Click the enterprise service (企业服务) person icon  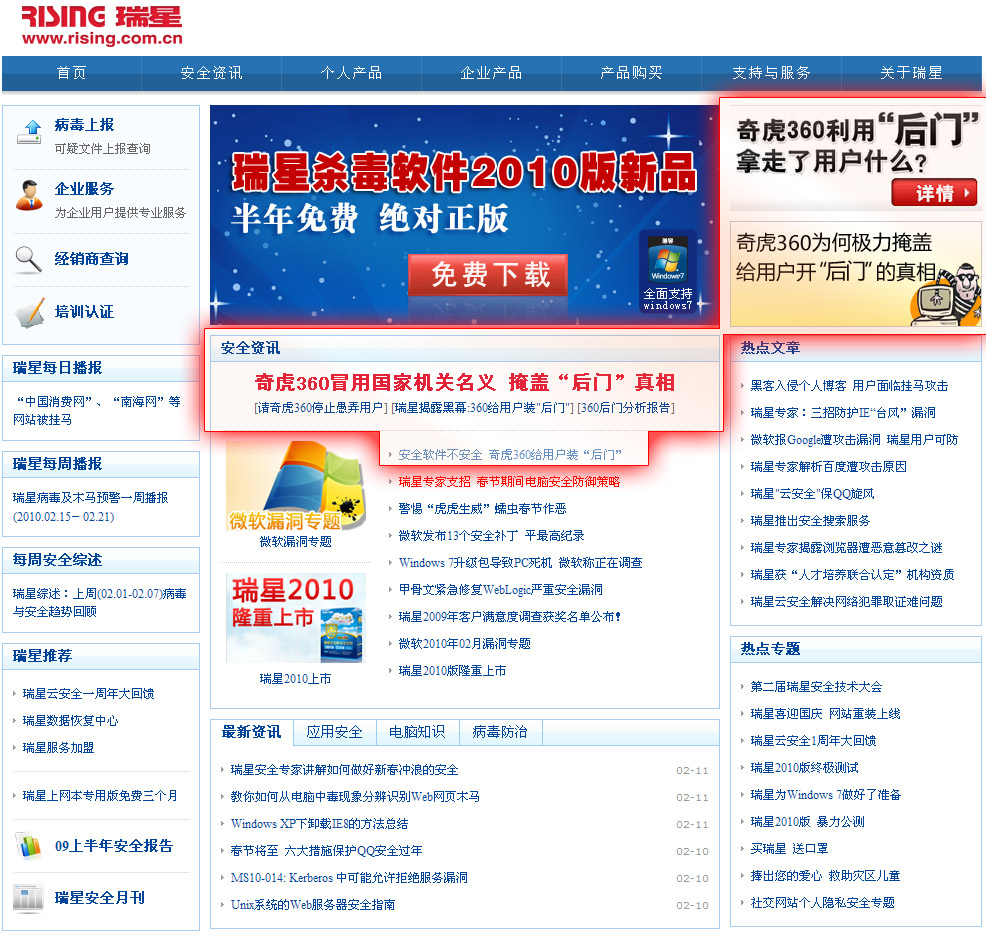29,195
